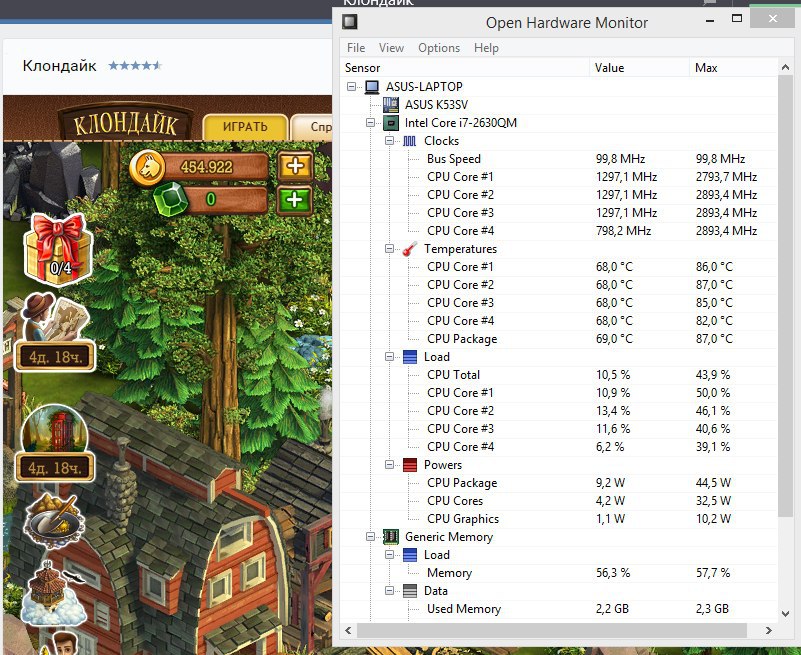Screen dimensions: 801x655
Task: Click the 69,0 °C value
Action: [614, 339]
